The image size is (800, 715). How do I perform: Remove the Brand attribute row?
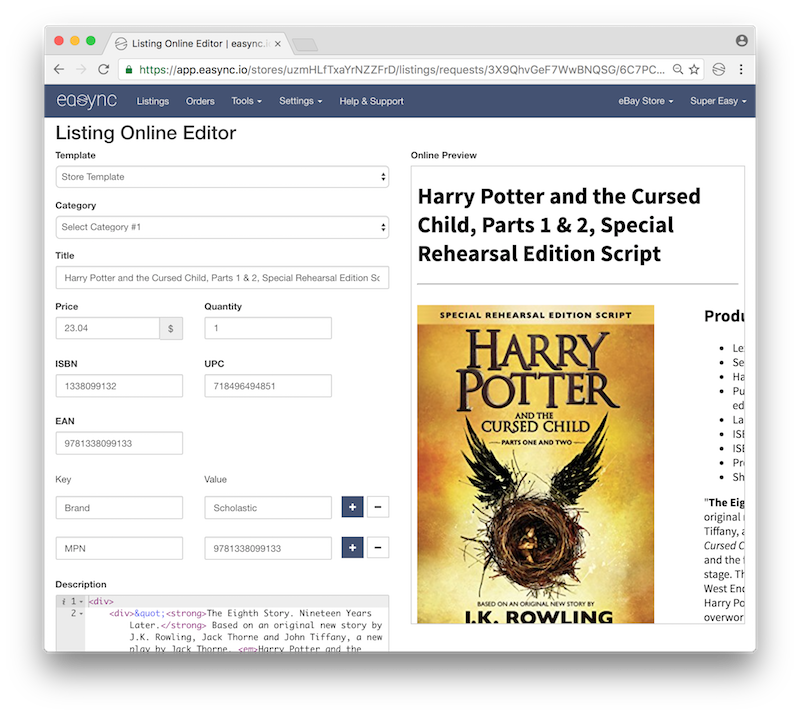tap(378, 507)
